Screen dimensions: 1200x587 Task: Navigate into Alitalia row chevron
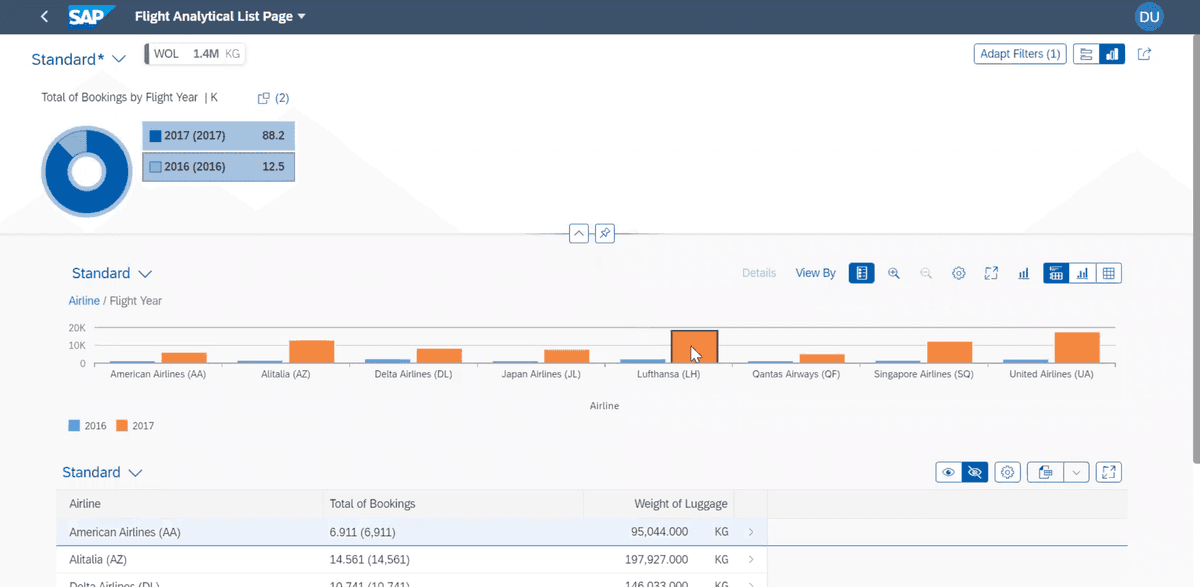click(751, 560)
